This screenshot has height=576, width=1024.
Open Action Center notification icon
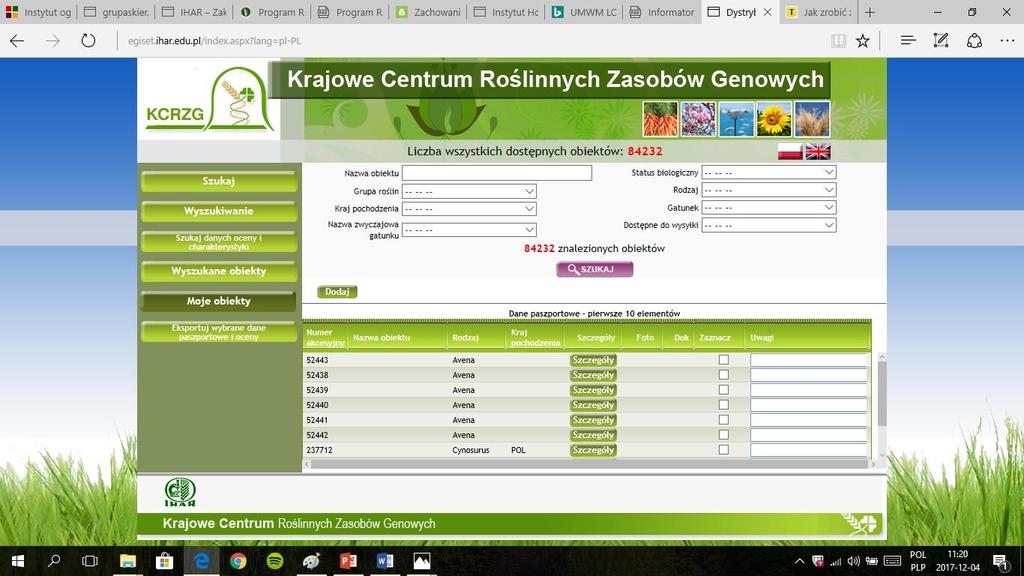pyautogui.click(x=1000, y=561)
